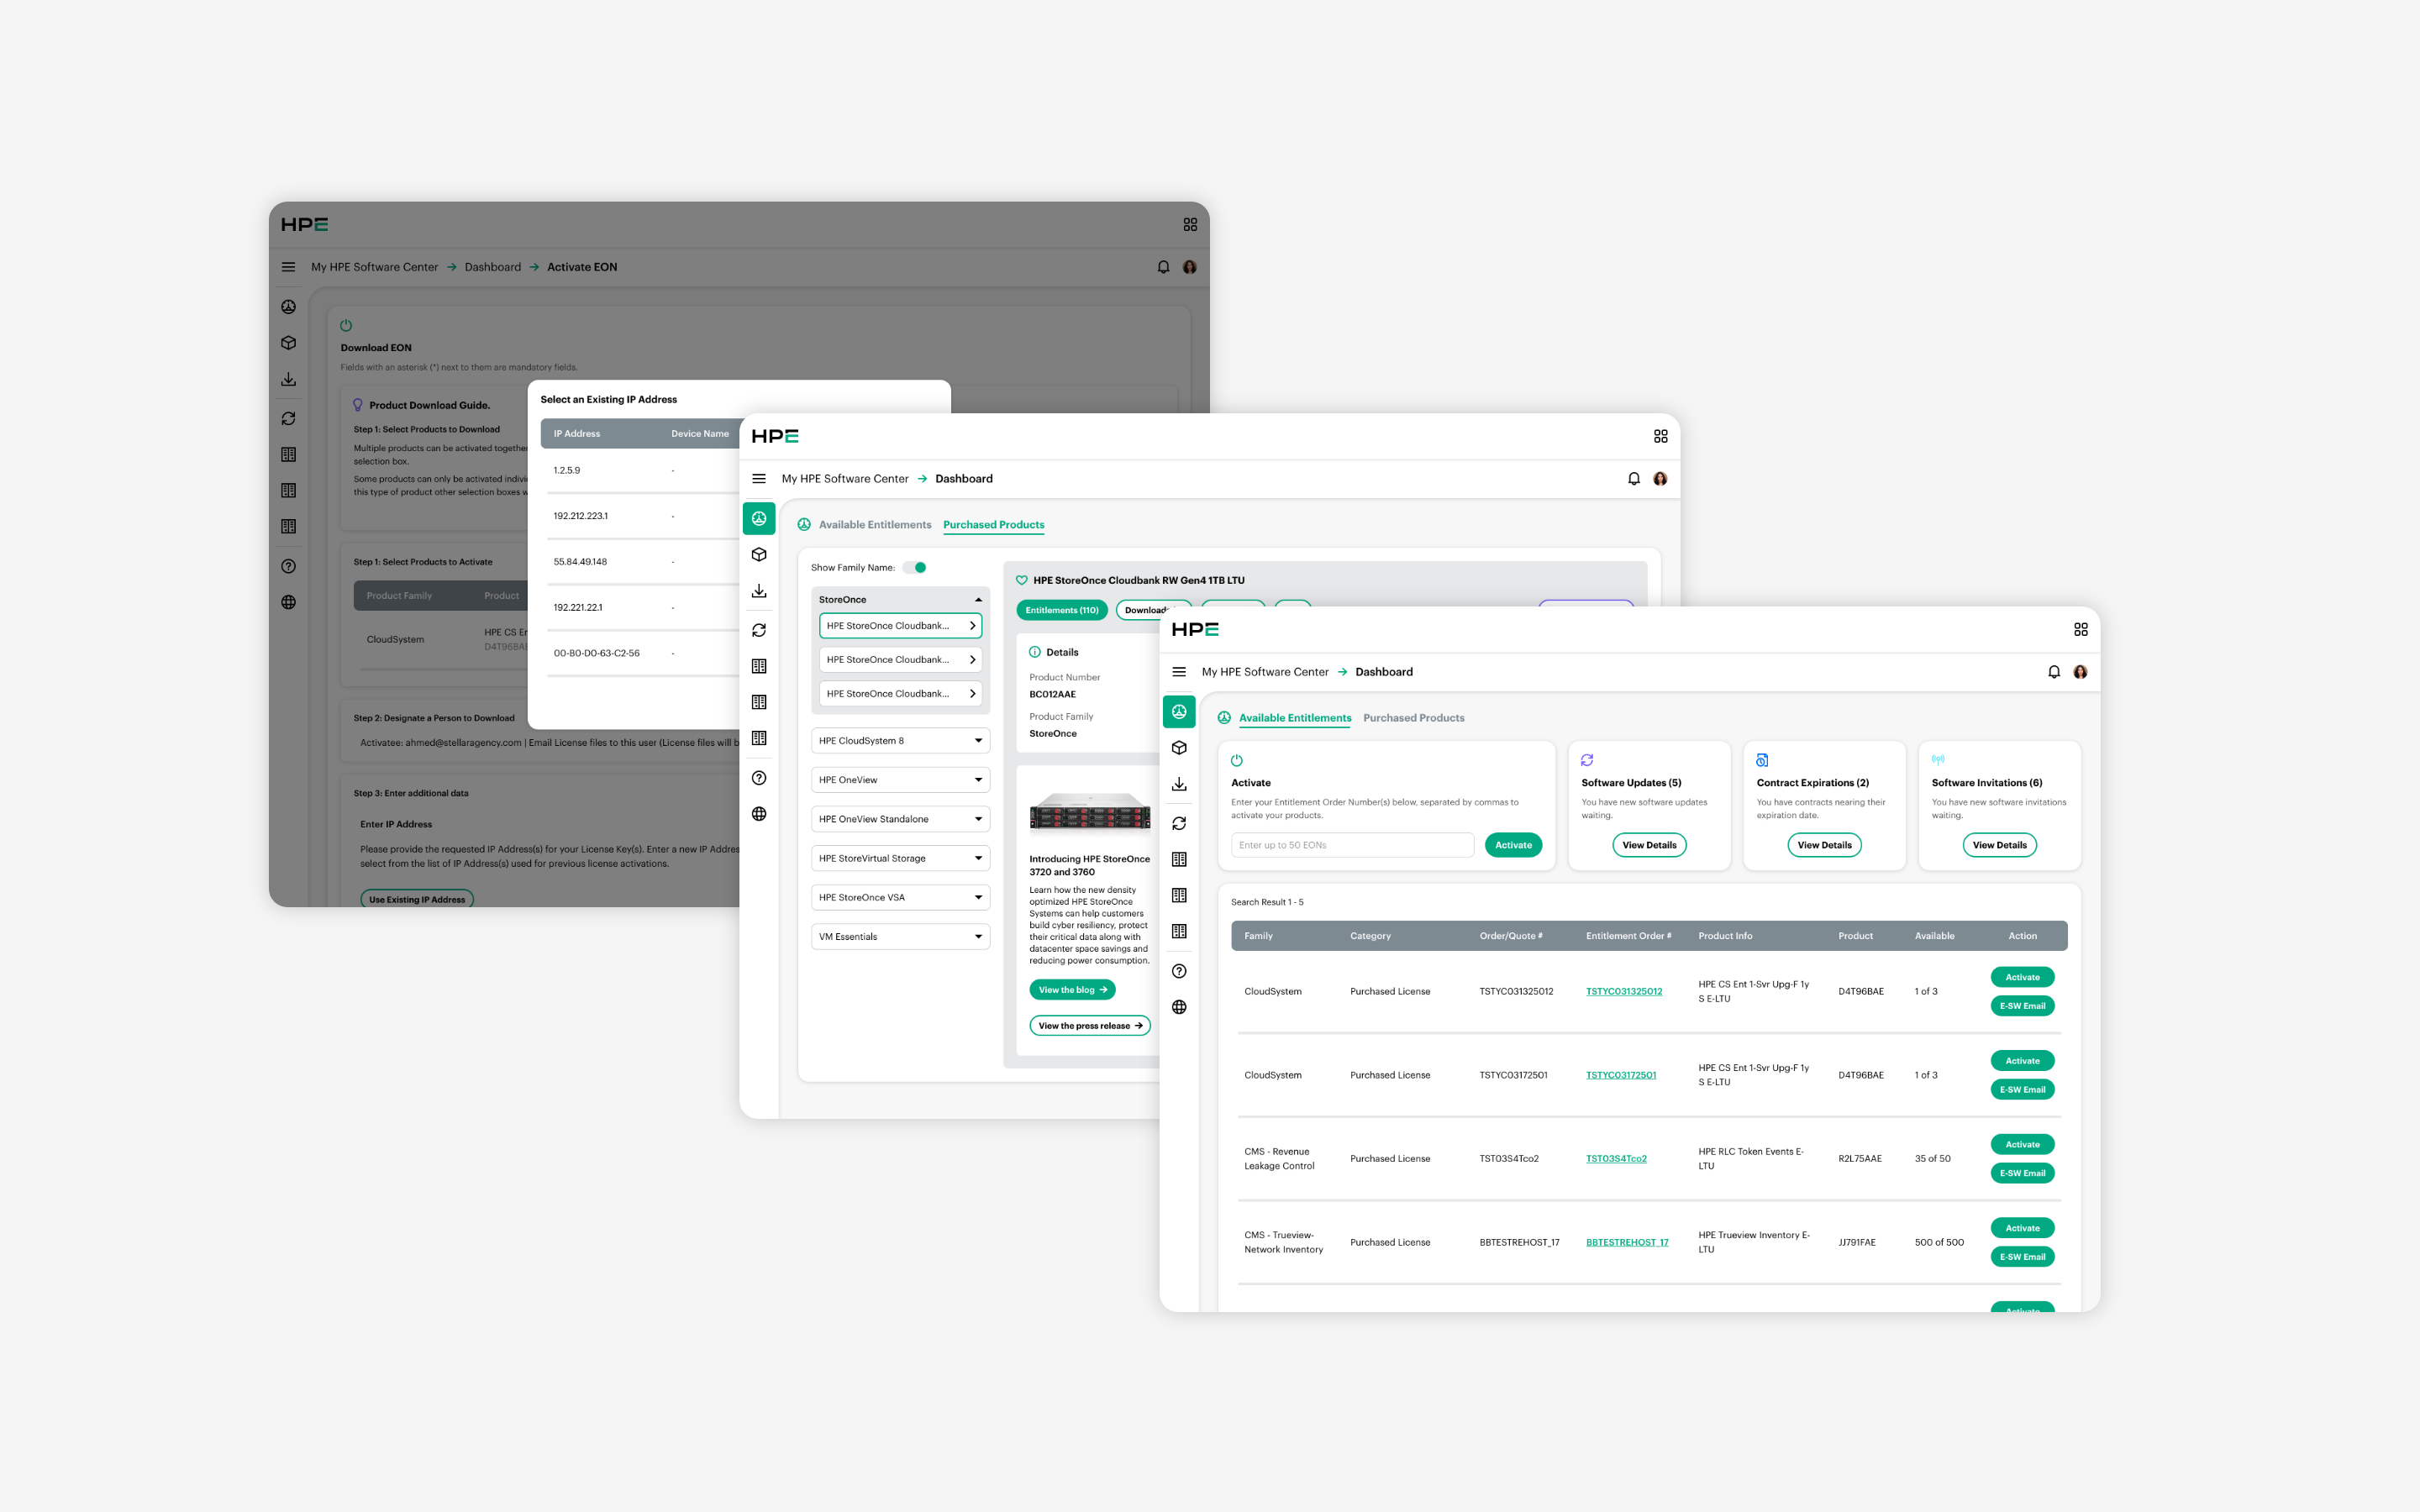The height and width of the screenshot is (1512, 2420).
Task: Click View the press release button
Action: (x=1089, y=1026)
